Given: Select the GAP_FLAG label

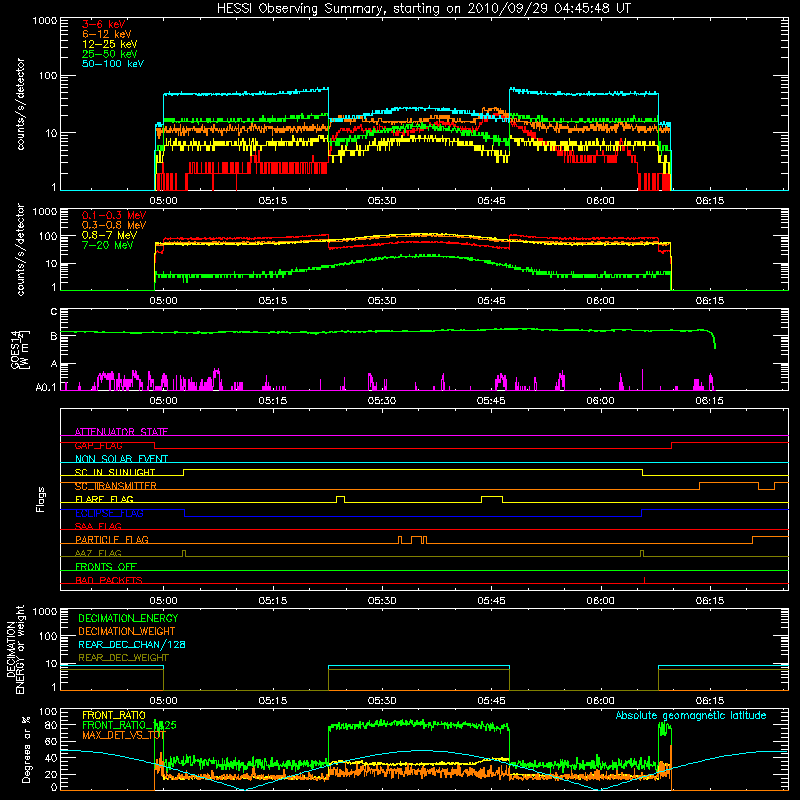Looking at the screenshot, I should (98, 445).
